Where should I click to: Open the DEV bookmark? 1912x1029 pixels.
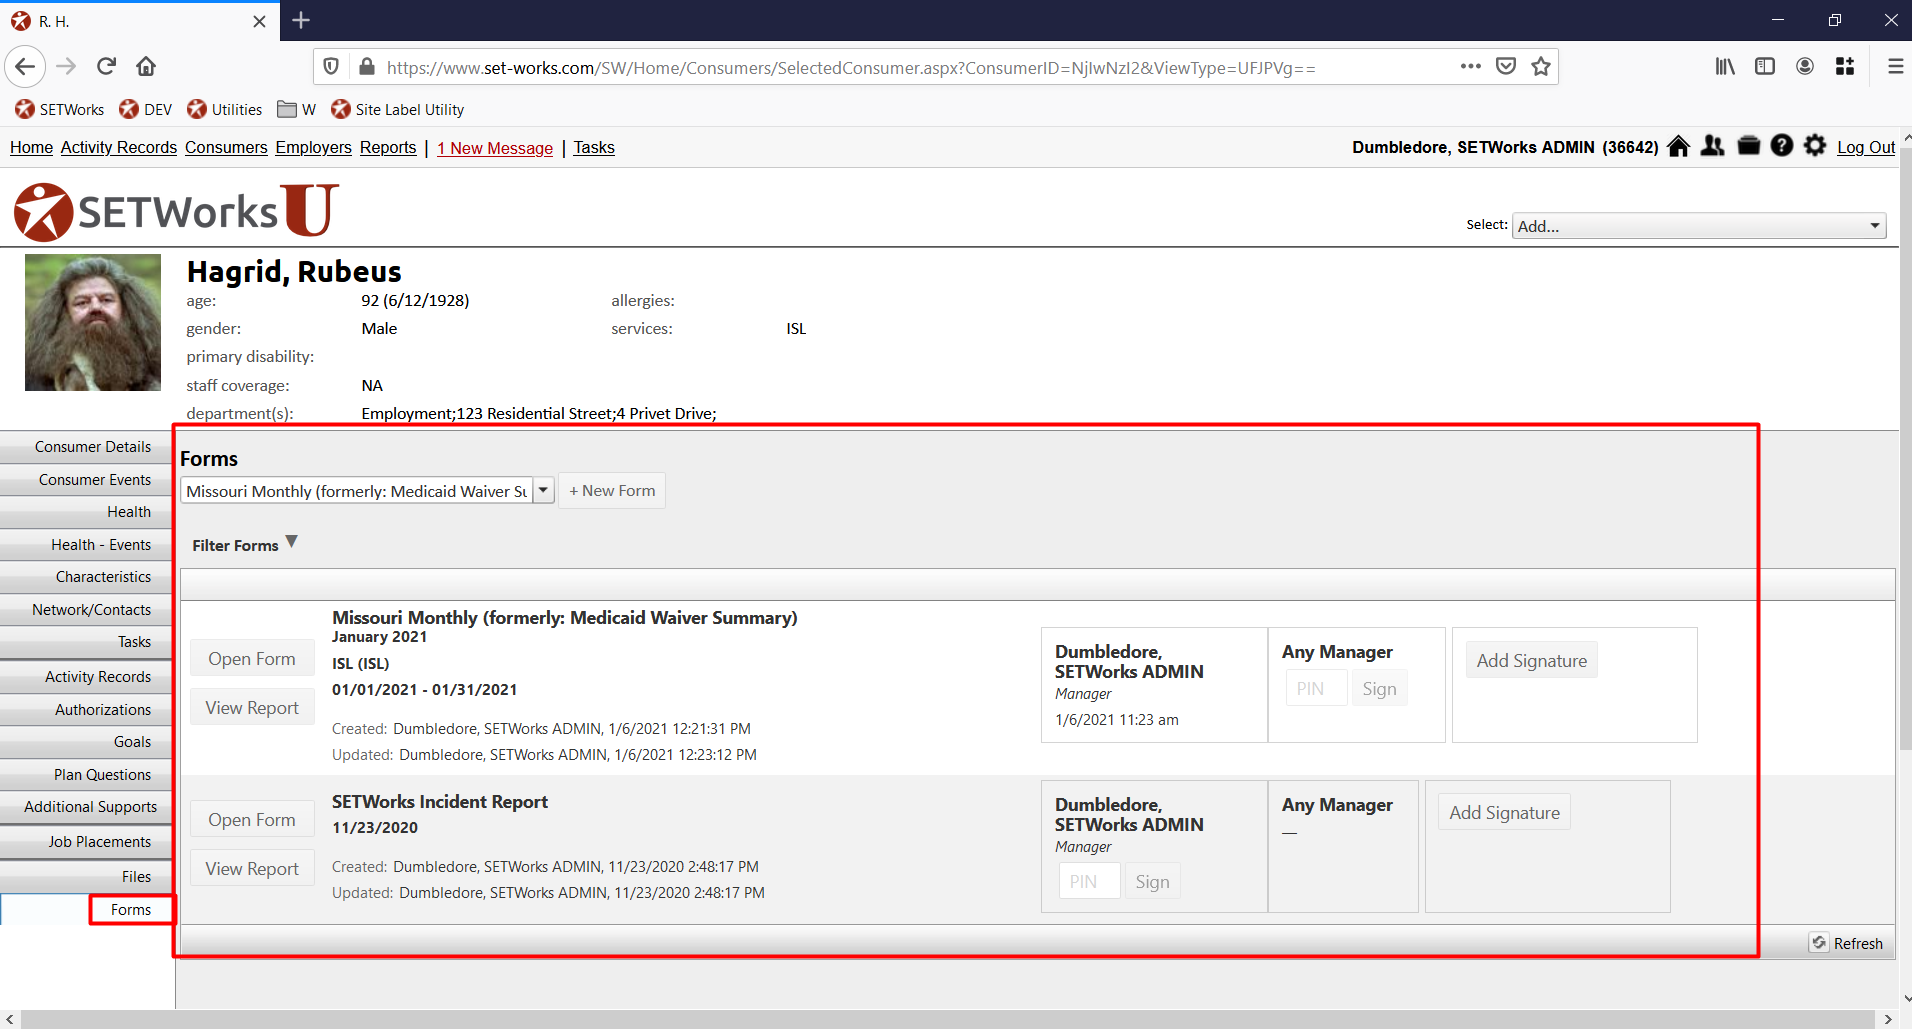[146, 110]
